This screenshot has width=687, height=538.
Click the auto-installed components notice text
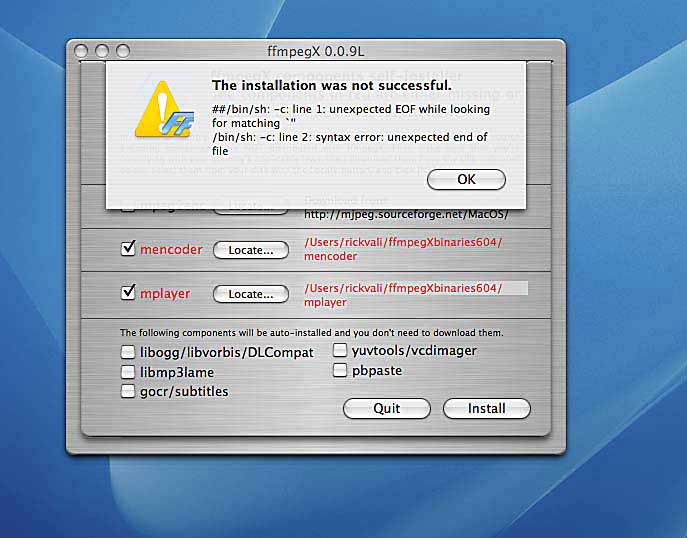coord(312,333)
